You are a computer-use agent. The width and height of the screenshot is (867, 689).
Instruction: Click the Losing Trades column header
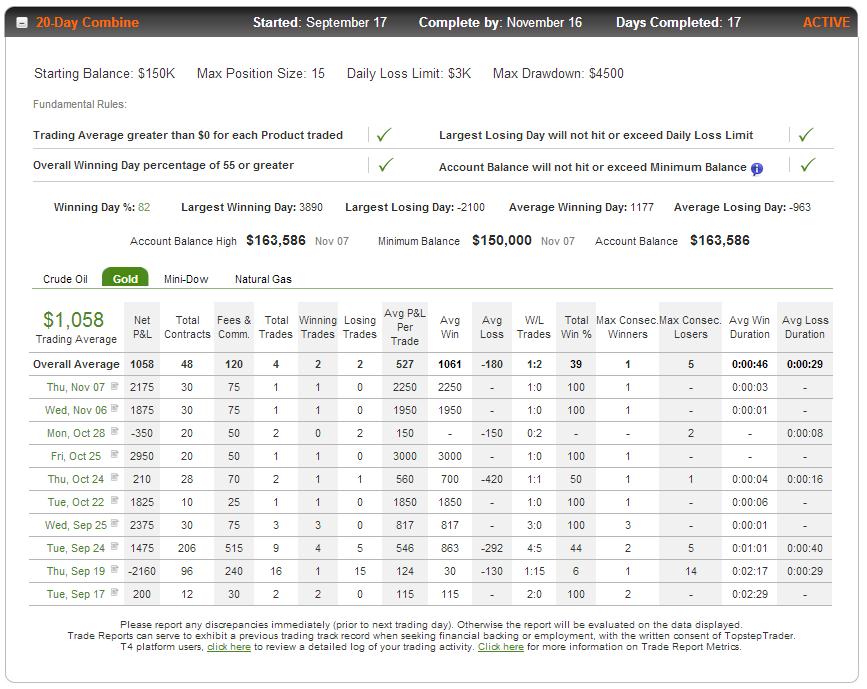(360, 327)
